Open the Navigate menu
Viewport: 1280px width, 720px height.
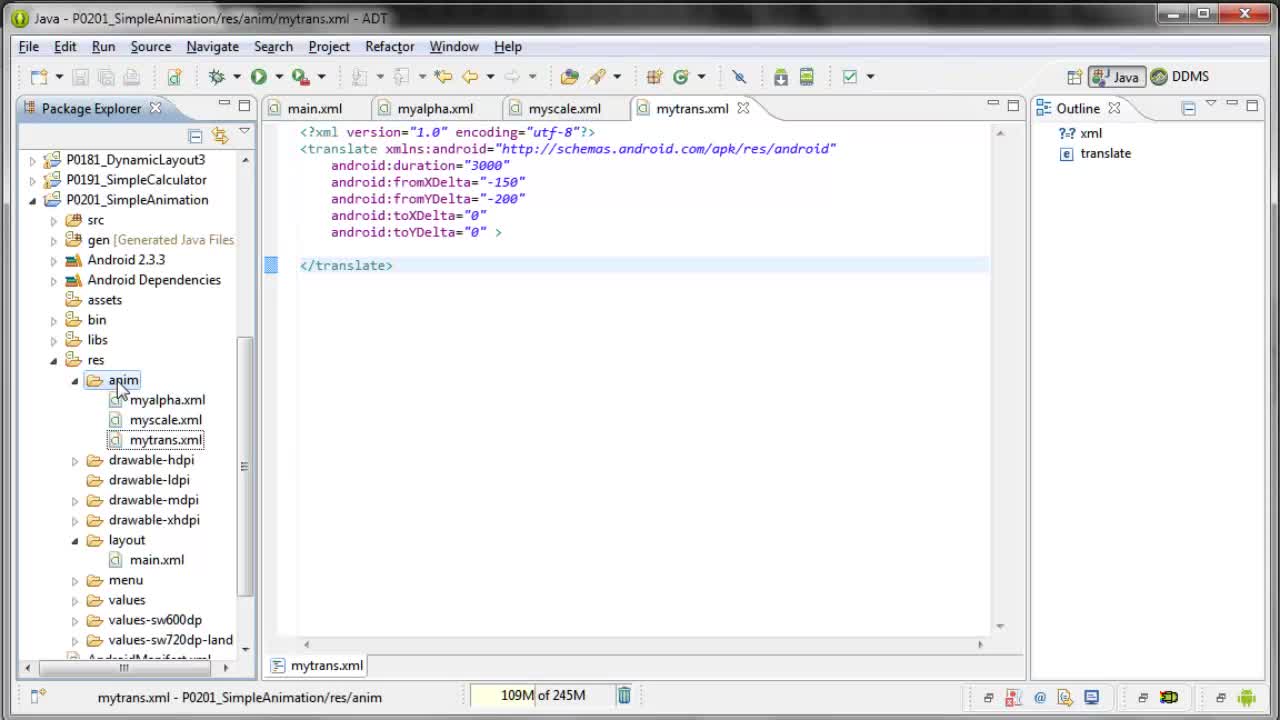[x=212, y=47]
